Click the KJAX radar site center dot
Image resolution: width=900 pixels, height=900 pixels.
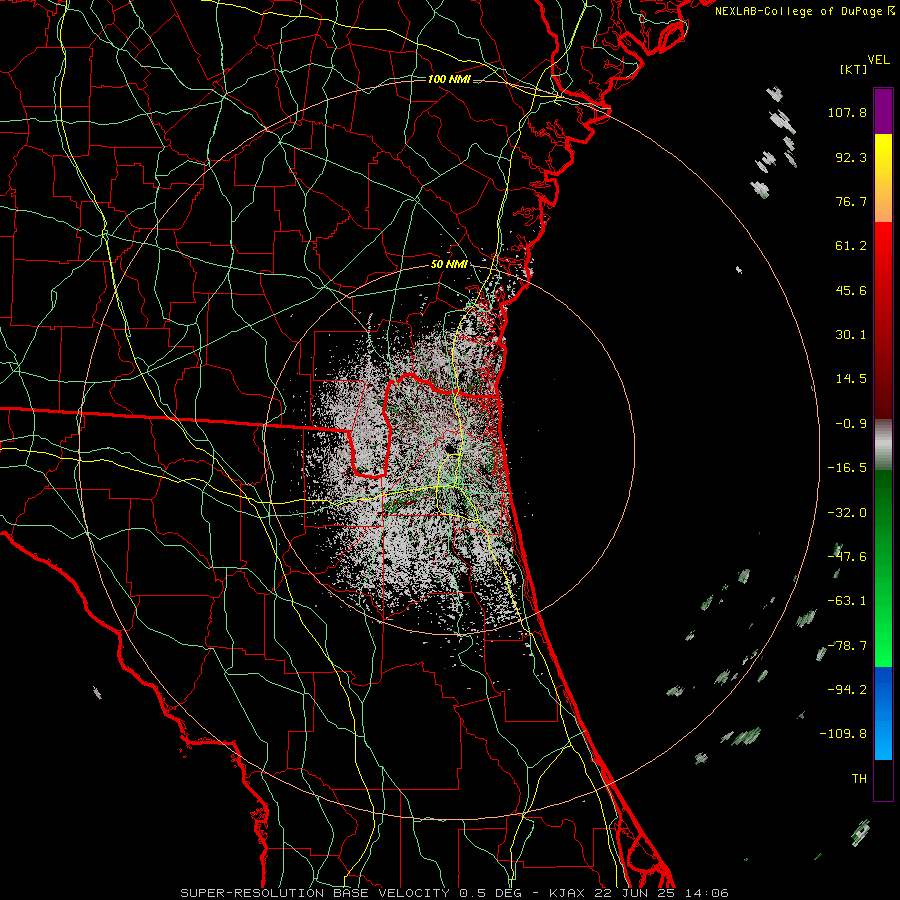(449, 448)
